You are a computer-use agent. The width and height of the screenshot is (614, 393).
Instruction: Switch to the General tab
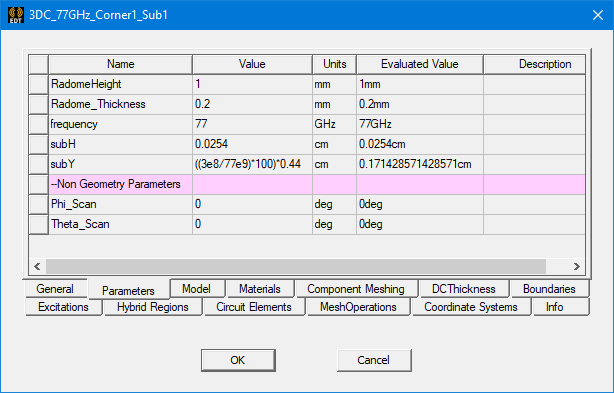click(x=55, y=289)
